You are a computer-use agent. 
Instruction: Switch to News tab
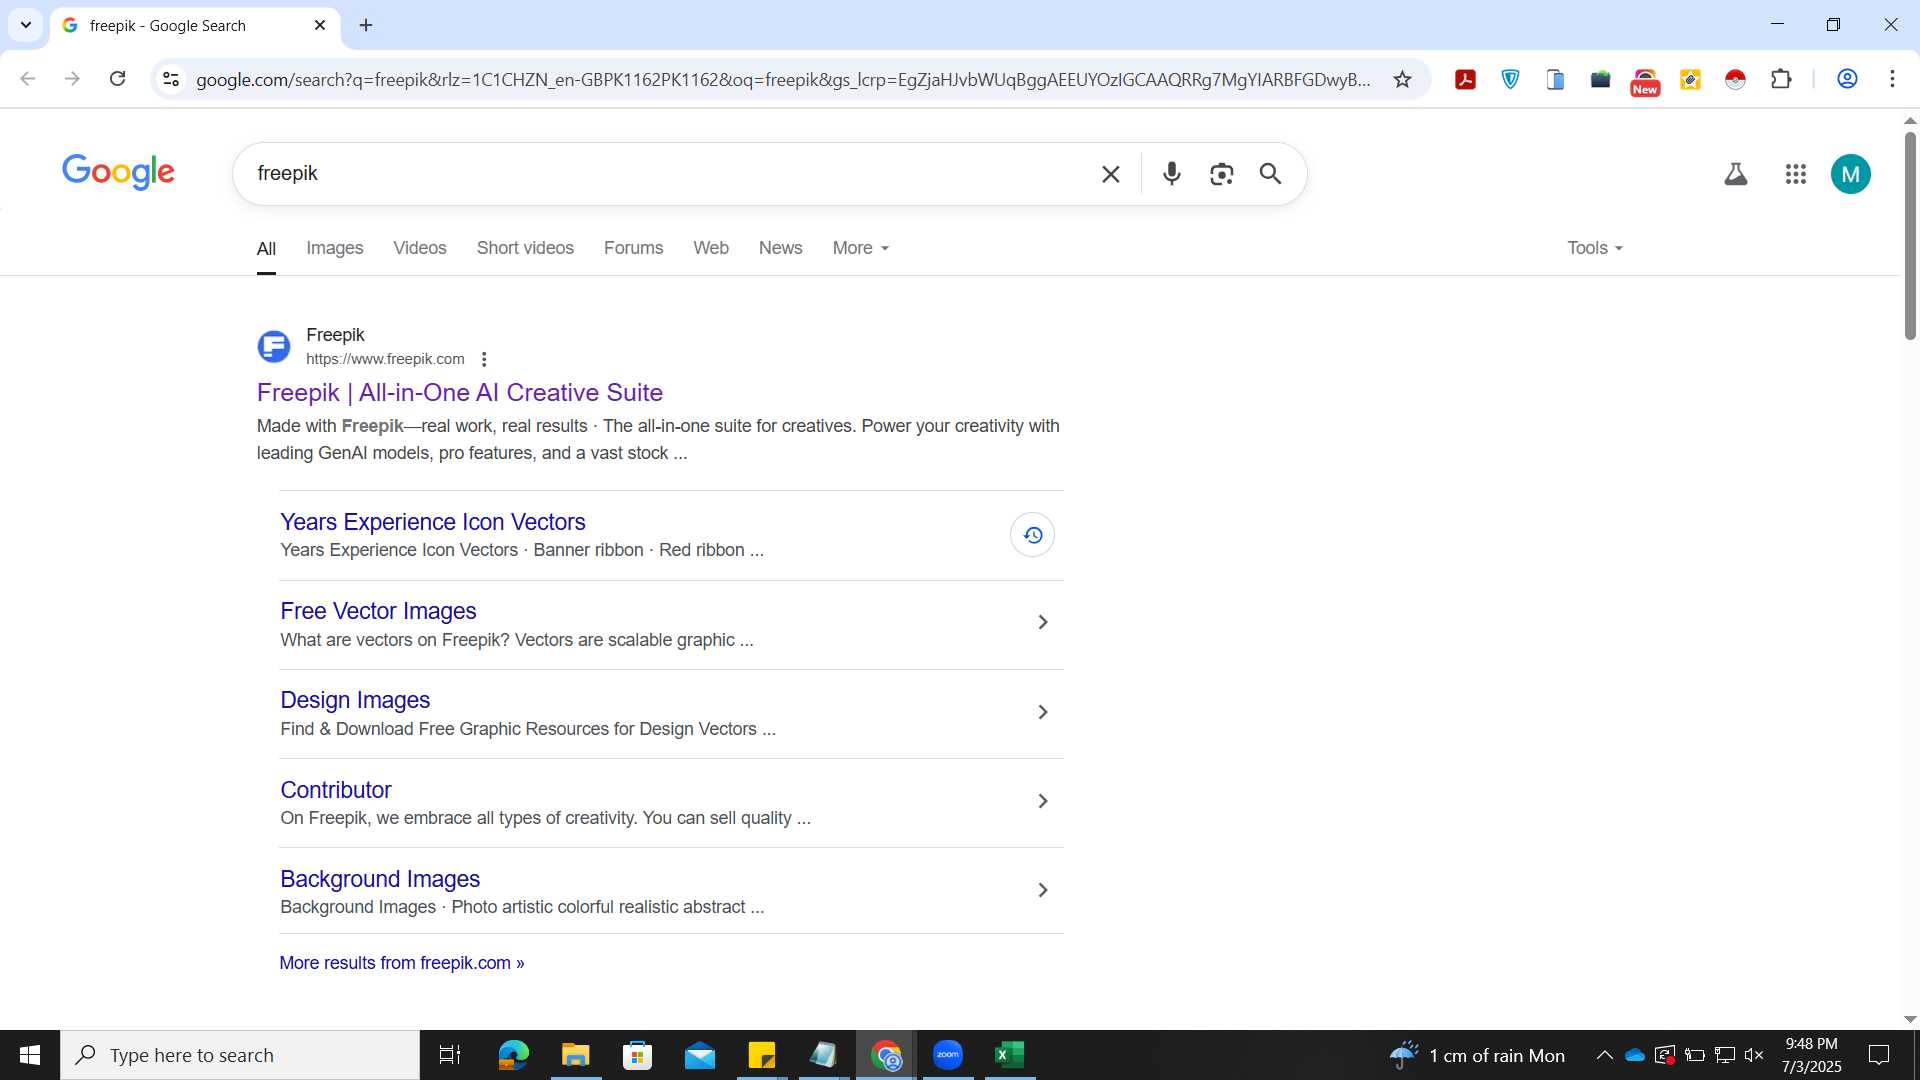(780, 248)
